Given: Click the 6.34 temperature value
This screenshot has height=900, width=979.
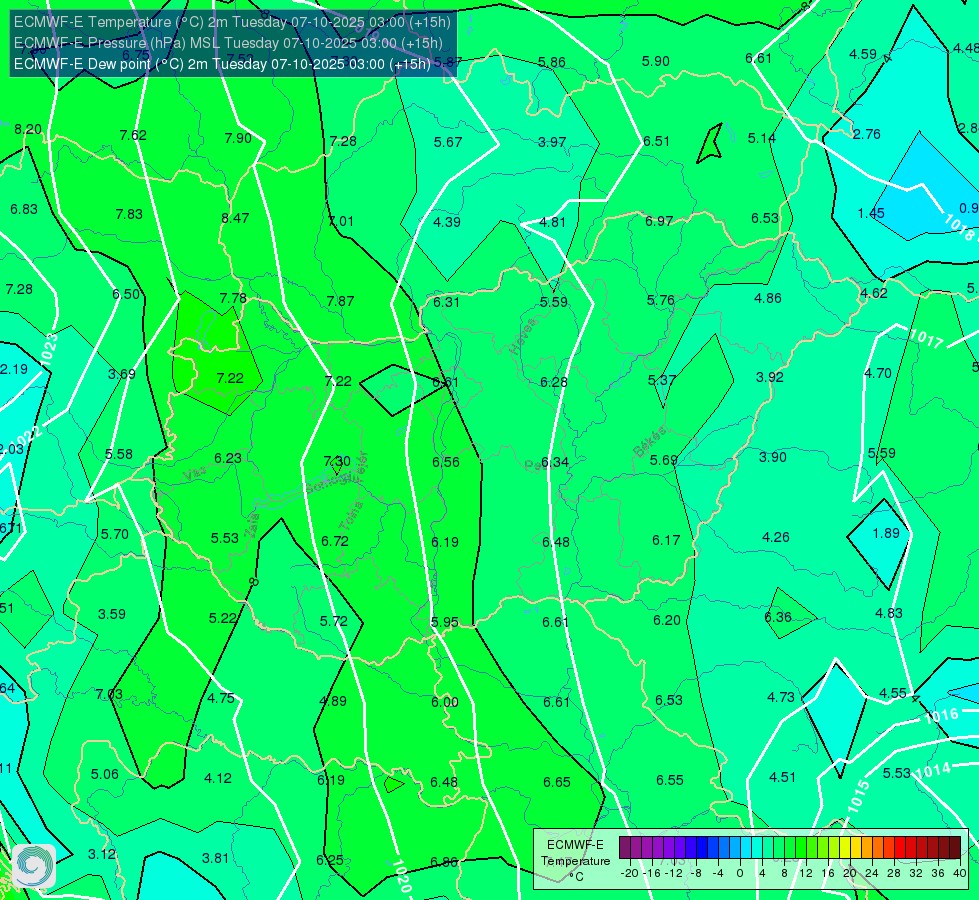Looking at the screenshot, I should [555, 462].
